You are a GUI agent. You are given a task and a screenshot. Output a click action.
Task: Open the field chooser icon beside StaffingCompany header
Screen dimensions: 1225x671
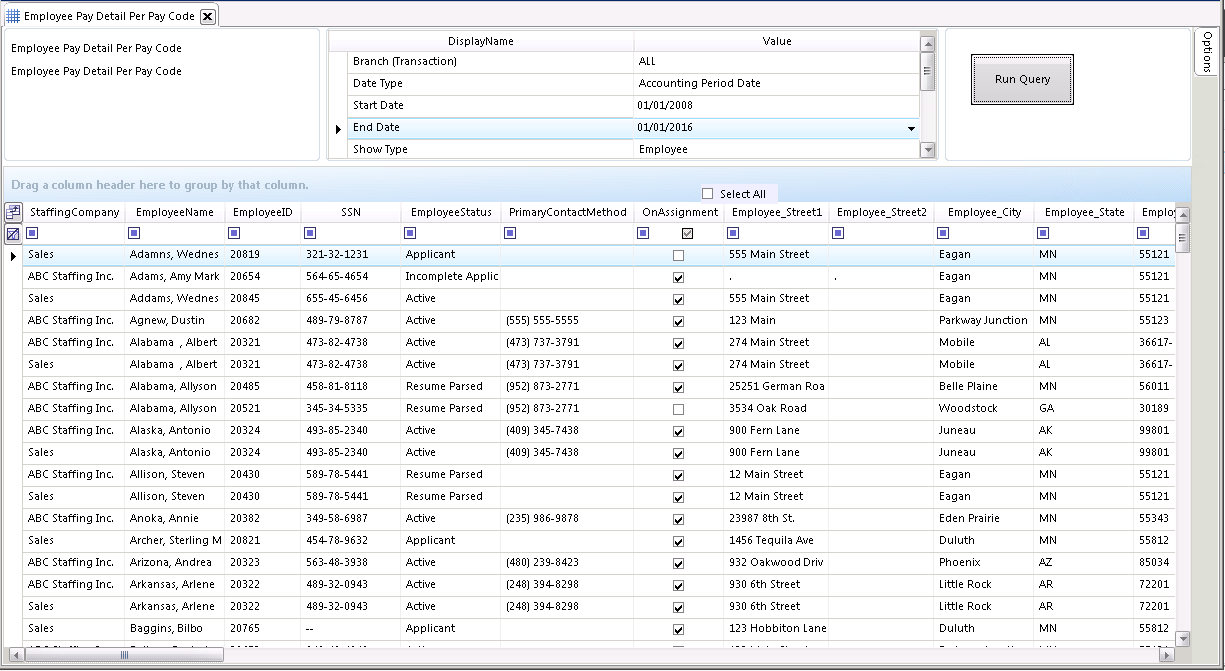pos(13,212)
